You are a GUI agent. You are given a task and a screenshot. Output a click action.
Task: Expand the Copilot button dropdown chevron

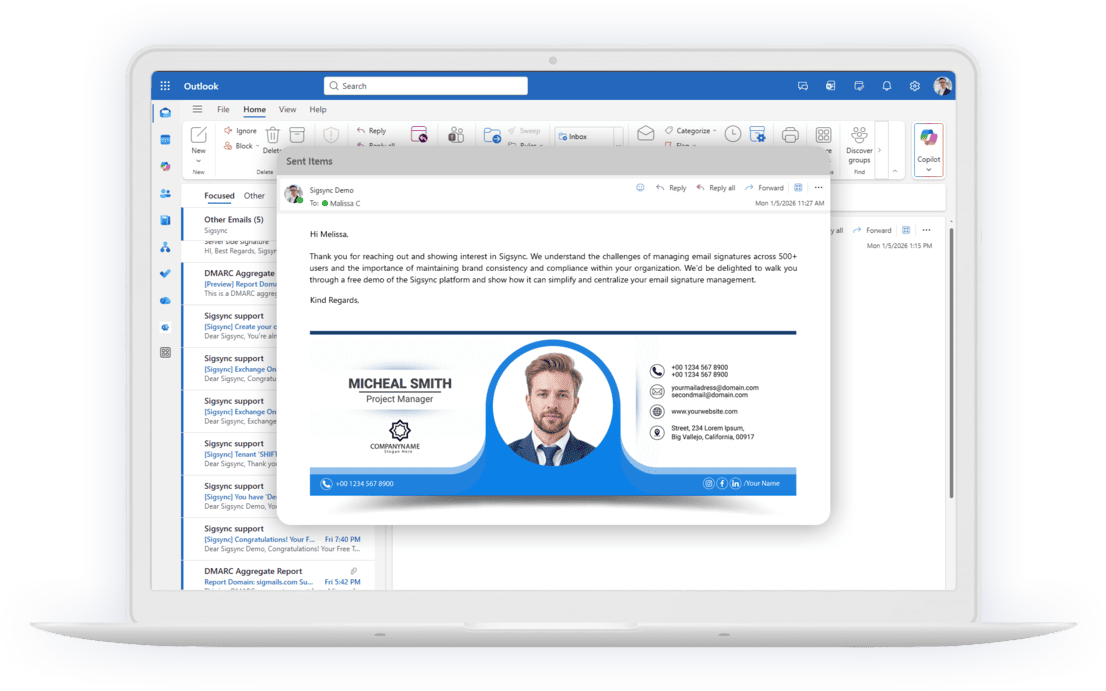pyautogui.click(x=929, y=170)
